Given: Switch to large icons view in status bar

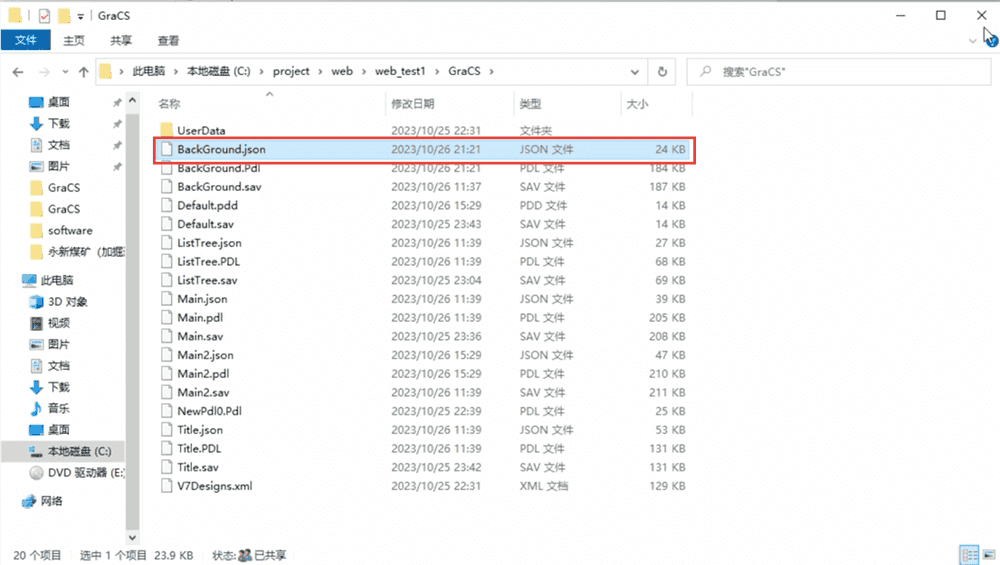Looking at the screenshot, I should [x=986, y=554].
